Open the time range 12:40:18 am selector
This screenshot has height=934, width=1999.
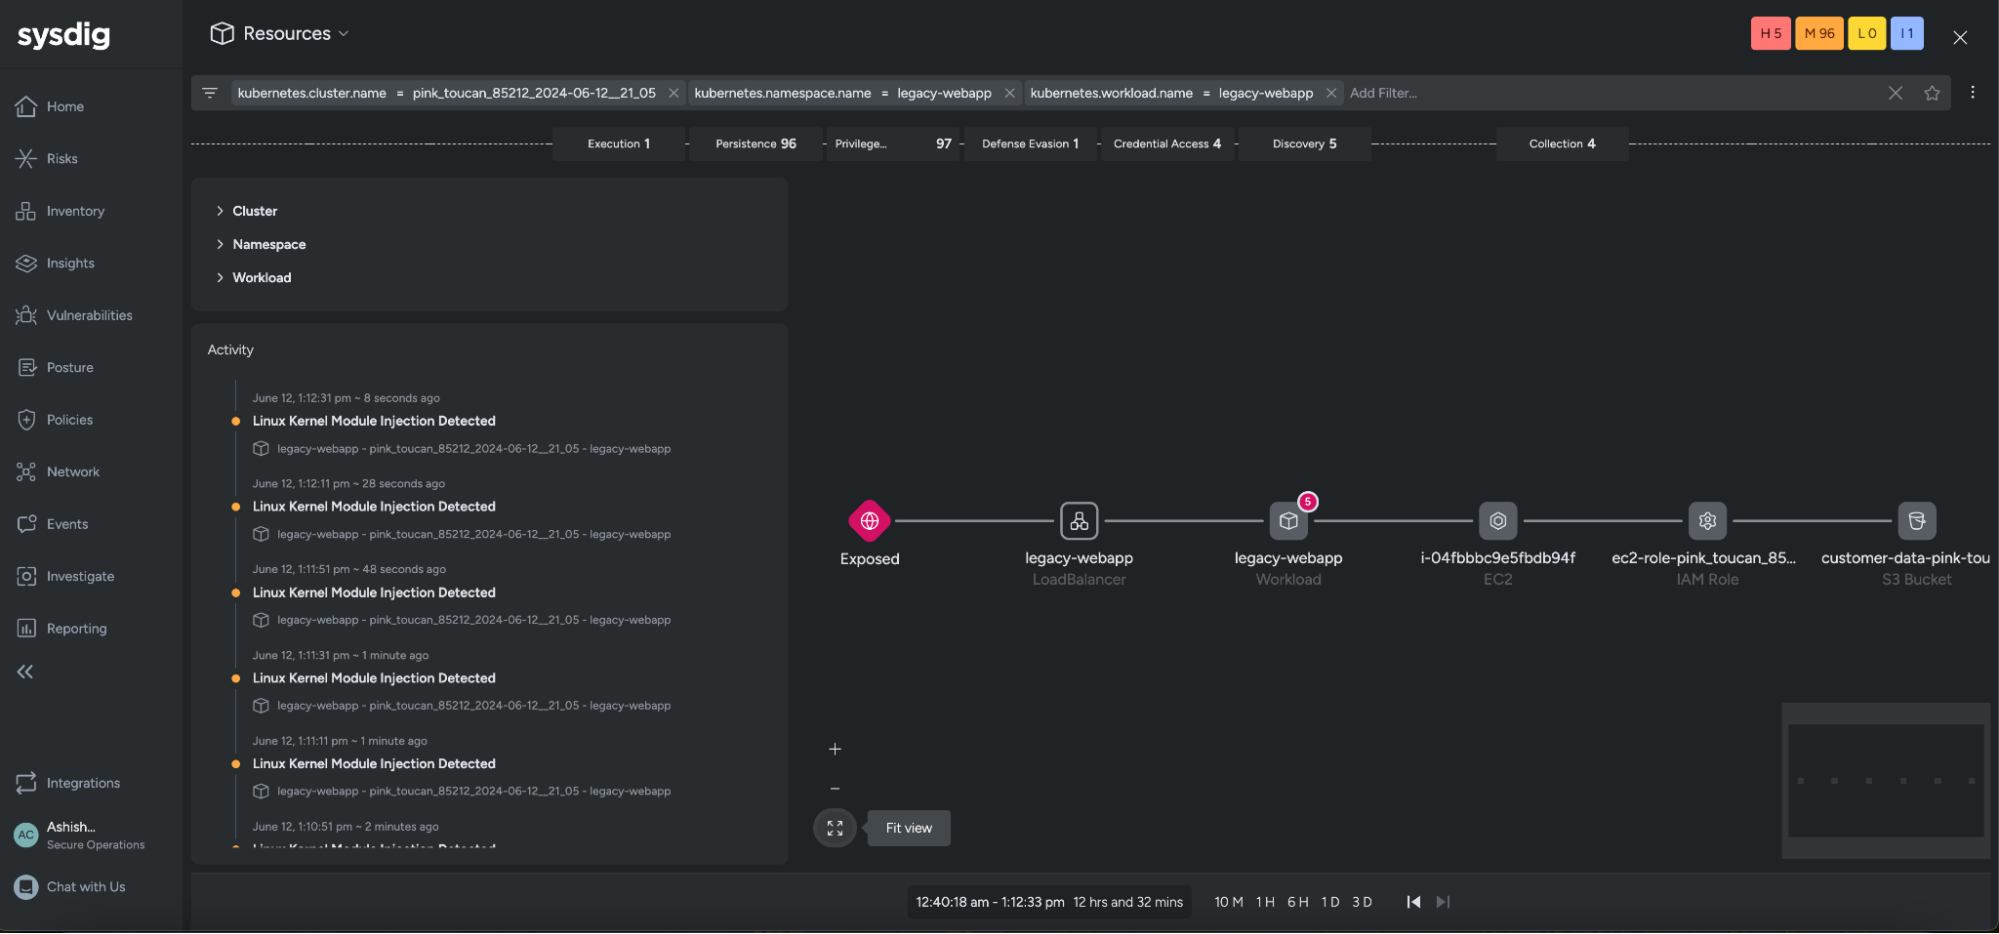click(x=1049, y=902)
